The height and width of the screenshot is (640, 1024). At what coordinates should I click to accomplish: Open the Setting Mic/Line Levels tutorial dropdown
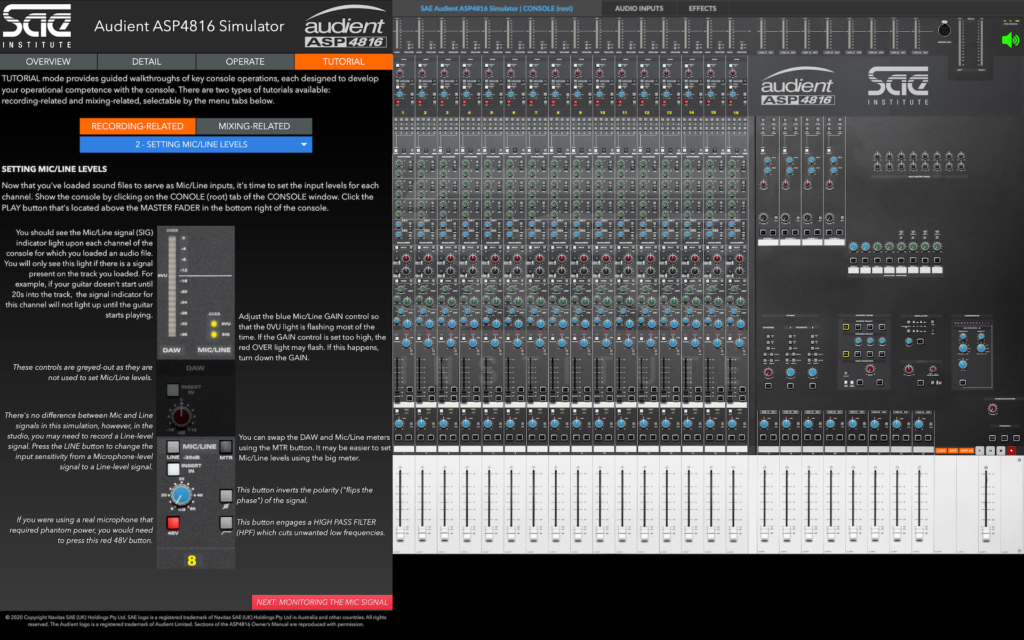coord(196,144)
